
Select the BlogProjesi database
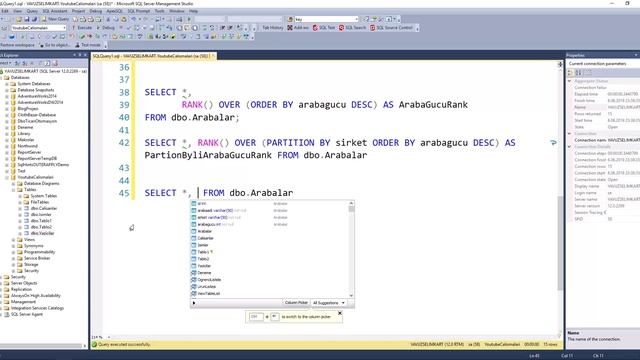28,109
